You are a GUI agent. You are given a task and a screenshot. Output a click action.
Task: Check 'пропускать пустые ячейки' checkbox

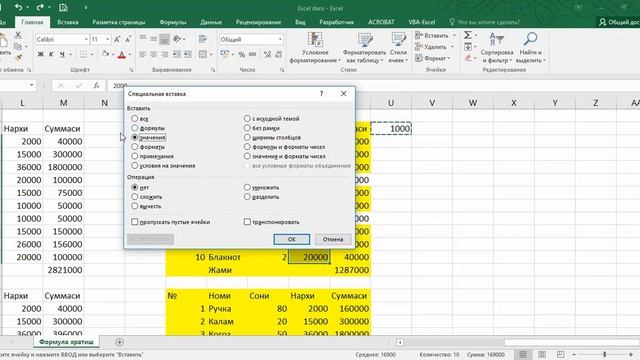coord(135,222)
